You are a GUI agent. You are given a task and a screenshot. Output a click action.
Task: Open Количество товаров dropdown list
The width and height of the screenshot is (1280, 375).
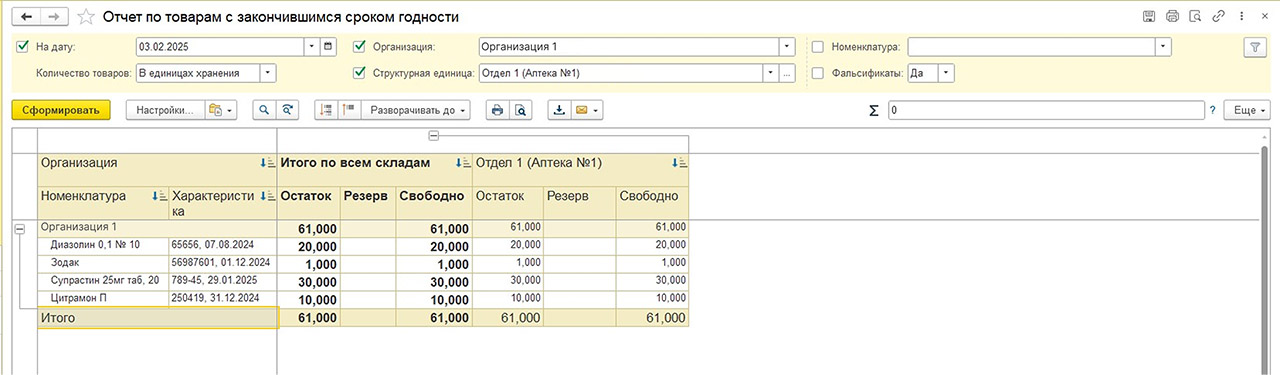tap(268, 73)
